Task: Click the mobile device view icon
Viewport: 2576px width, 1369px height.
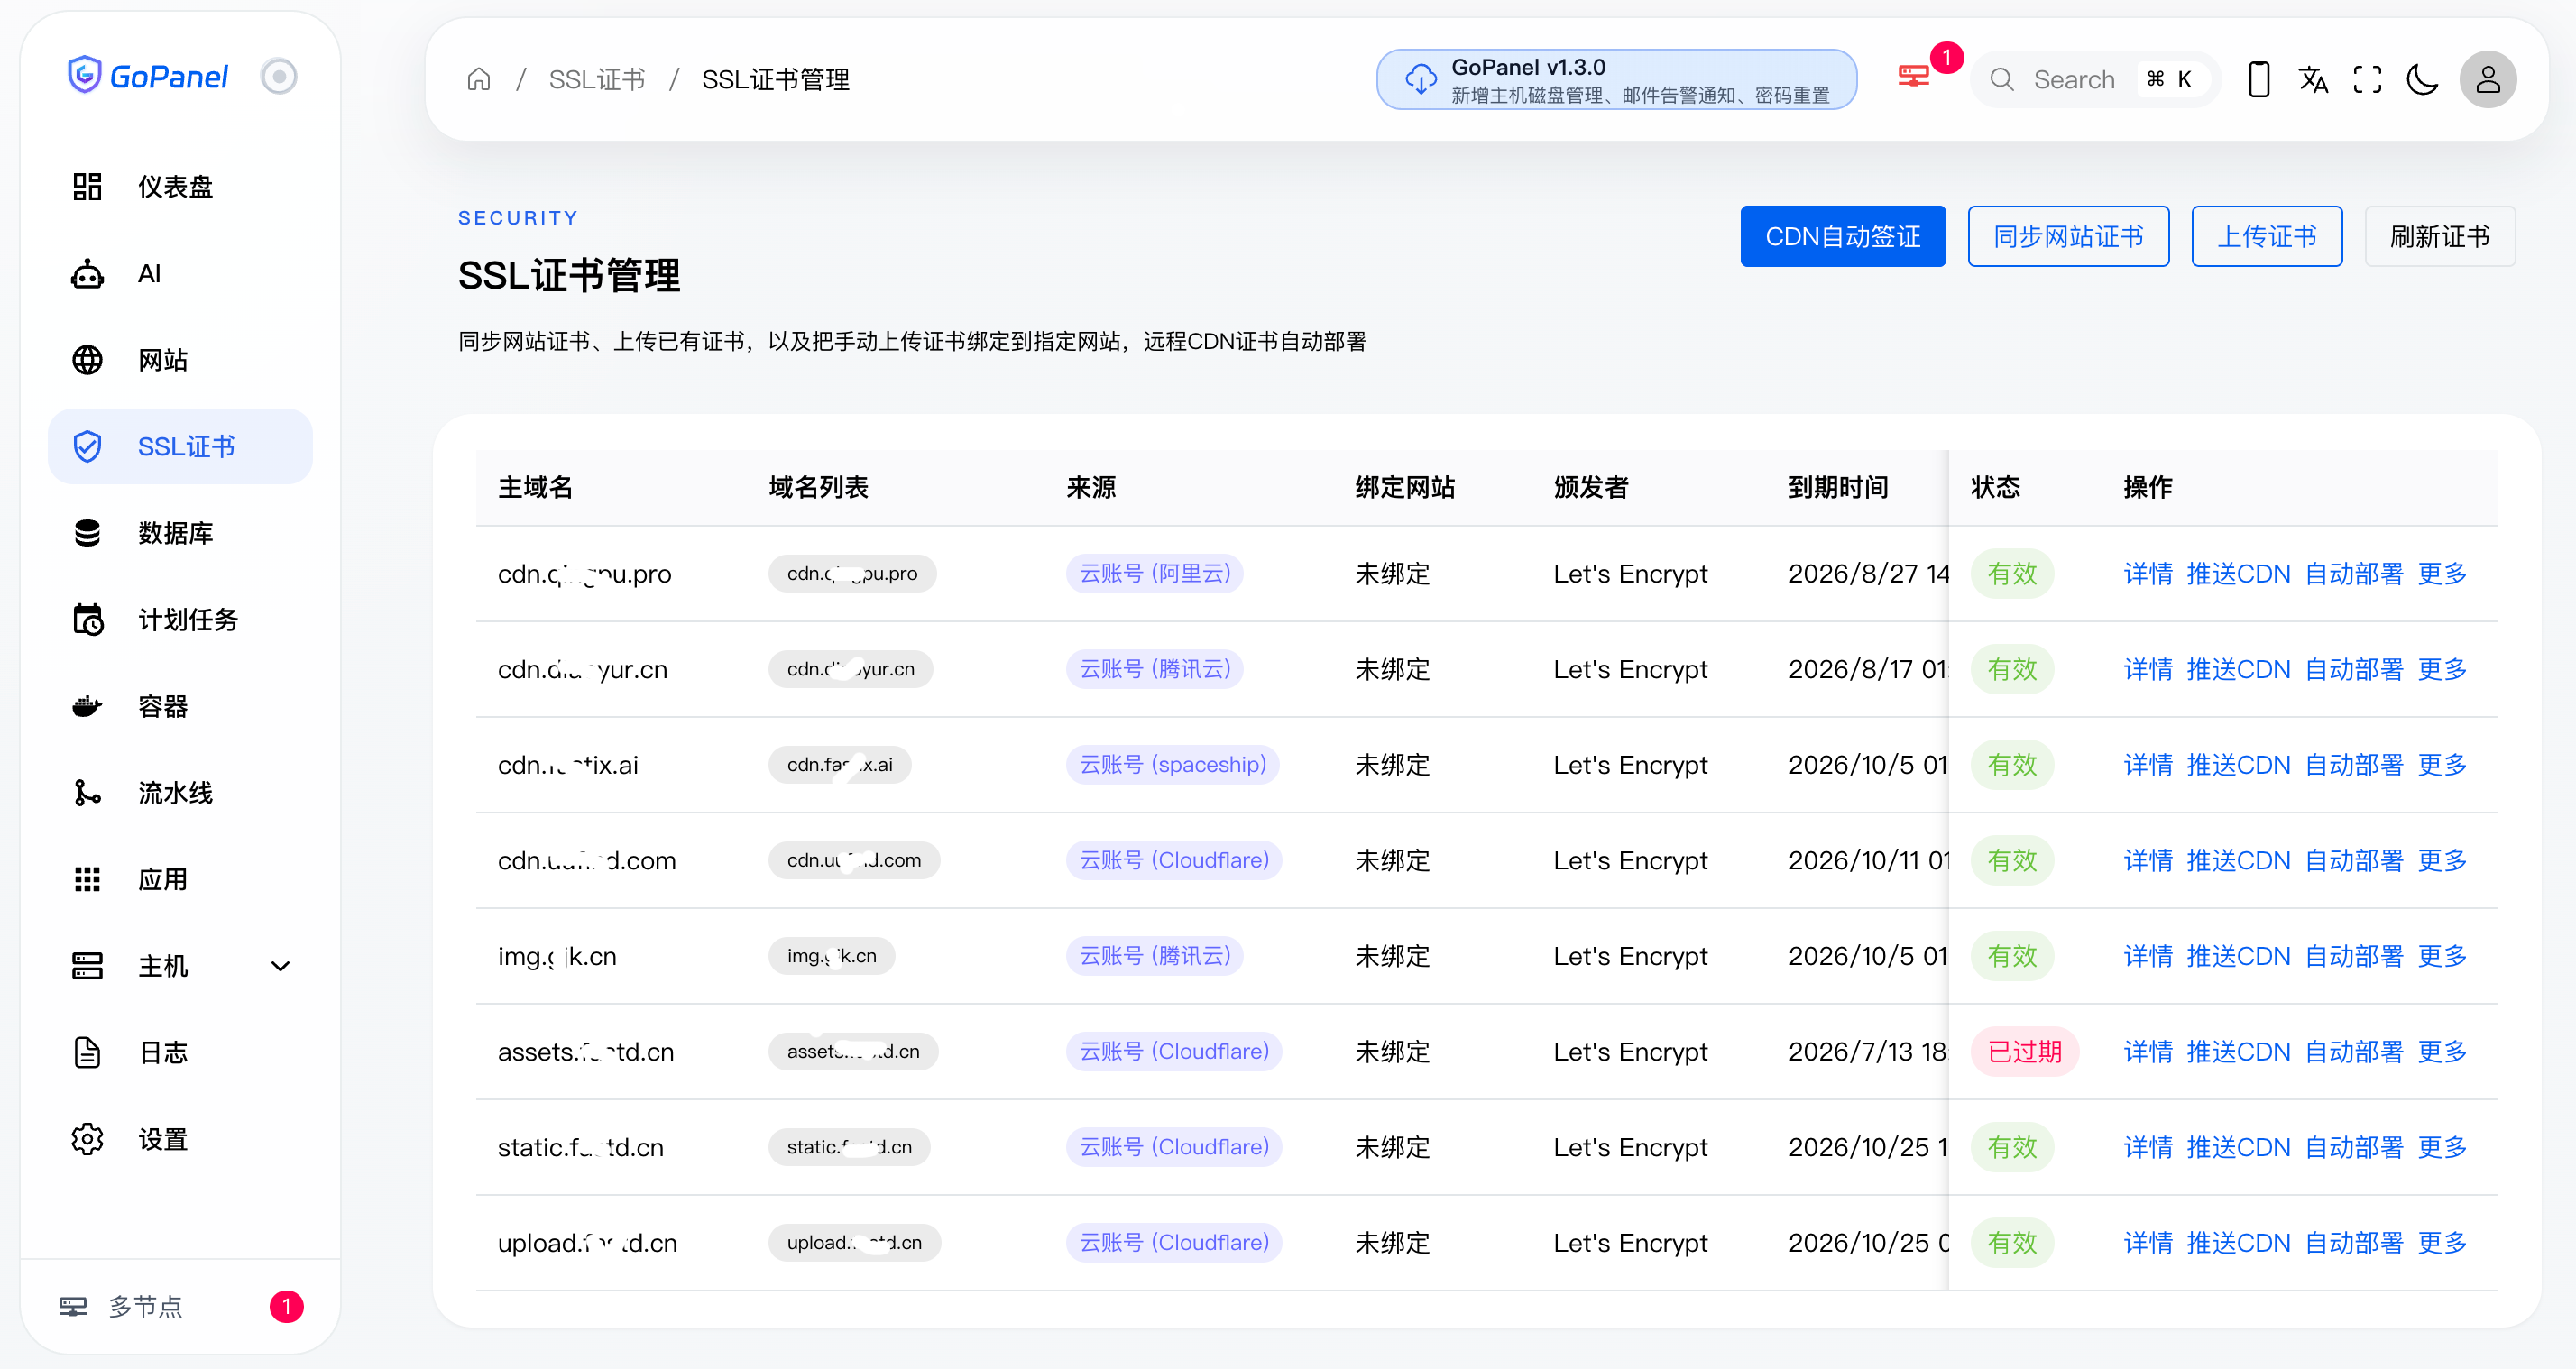Action: pyautogui.click(x=2258, y=79)
